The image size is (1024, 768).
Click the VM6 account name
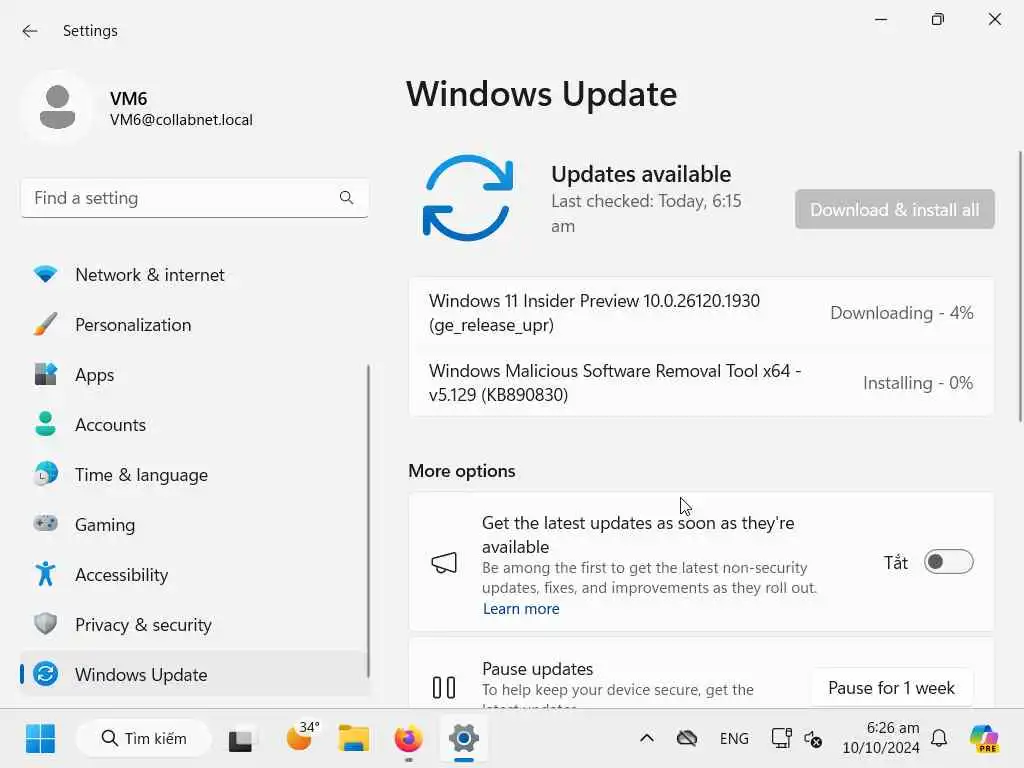pyautogui.click(x=129, y=98)
